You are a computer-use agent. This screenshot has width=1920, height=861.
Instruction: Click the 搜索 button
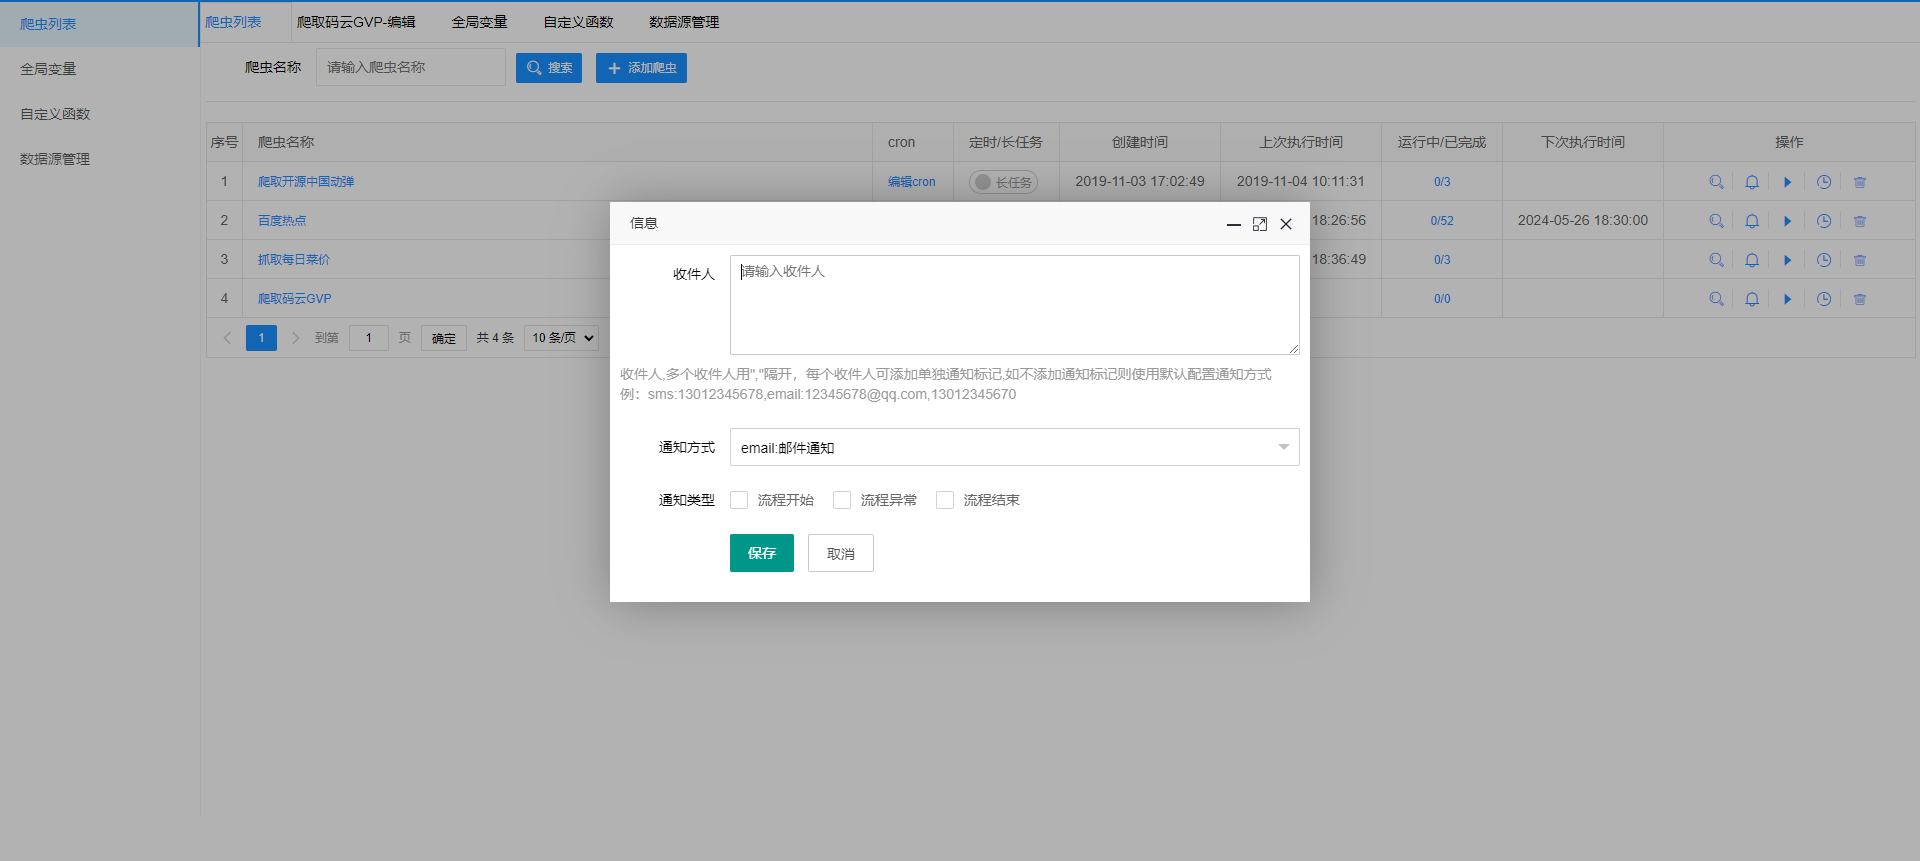[549, 68]
